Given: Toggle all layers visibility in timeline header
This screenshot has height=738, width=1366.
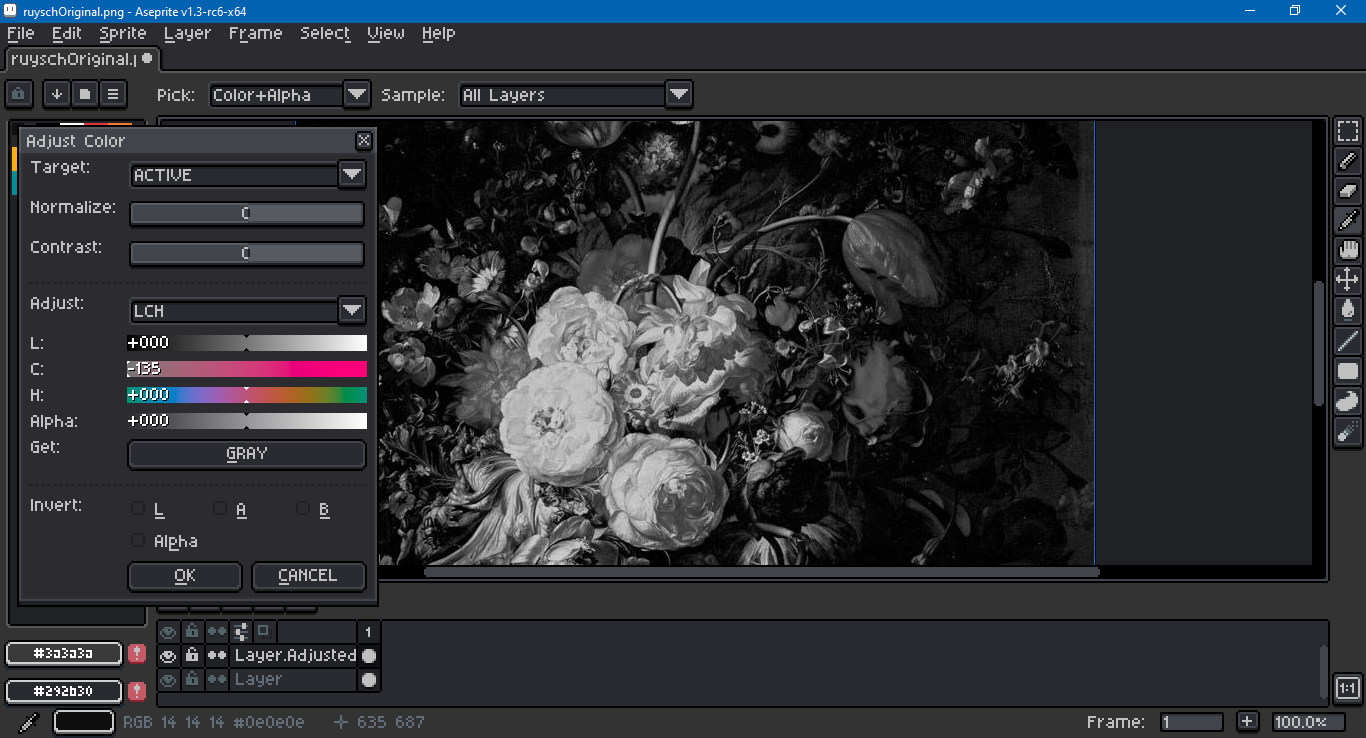Looking at the screenshot, I should click(168, 631).
